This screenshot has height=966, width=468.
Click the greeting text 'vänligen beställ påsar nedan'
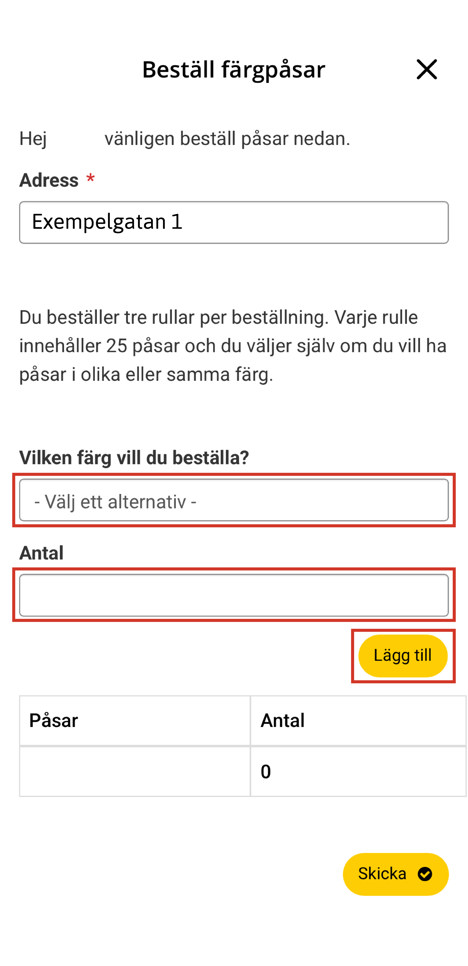click(x=227, y=139)
